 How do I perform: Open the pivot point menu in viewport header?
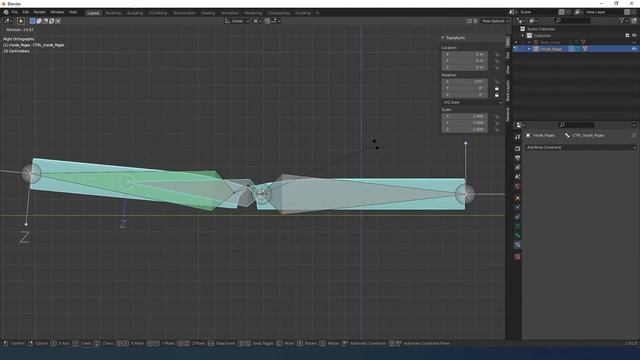click(257, 21)
